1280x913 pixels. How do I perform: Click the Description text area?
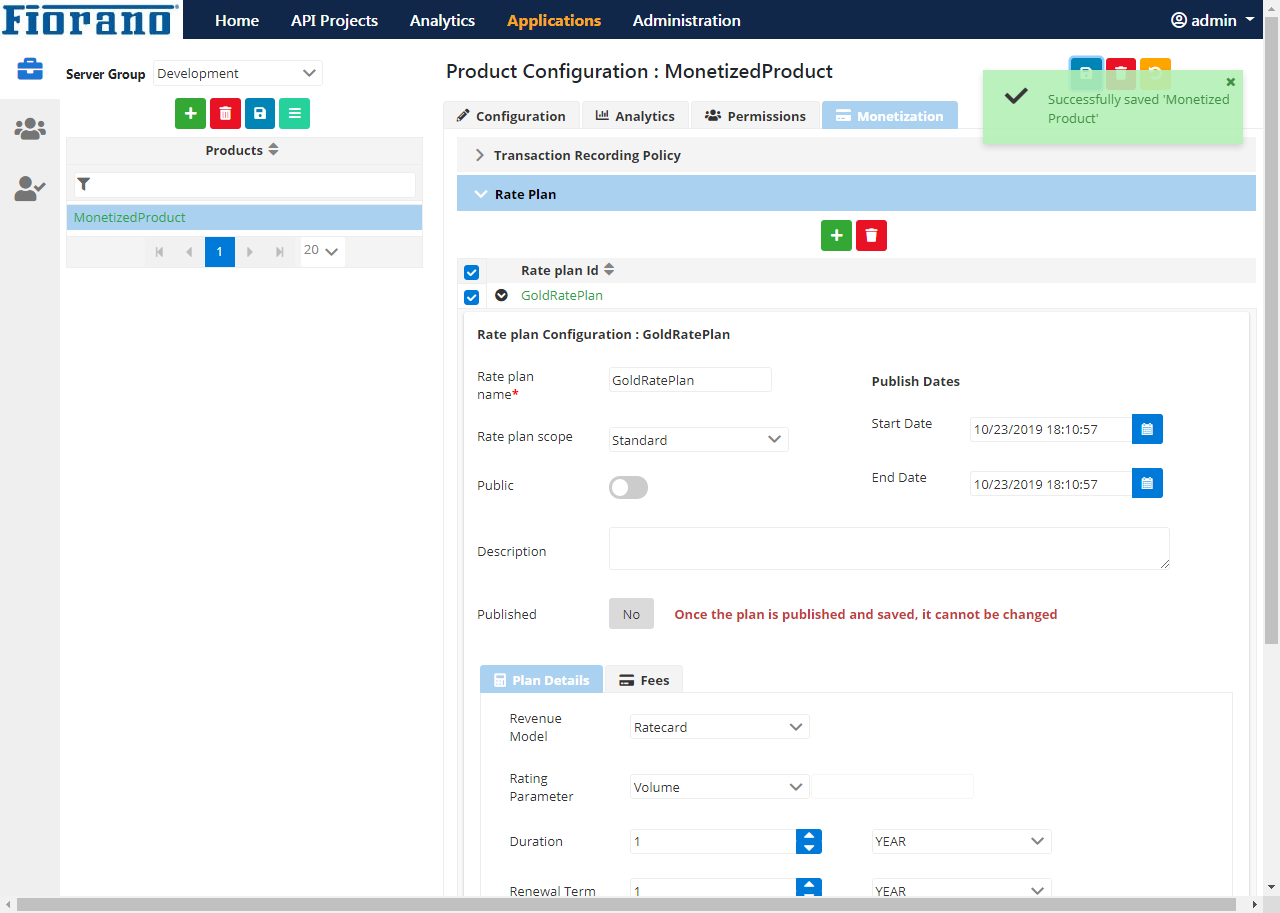(889, 549)
